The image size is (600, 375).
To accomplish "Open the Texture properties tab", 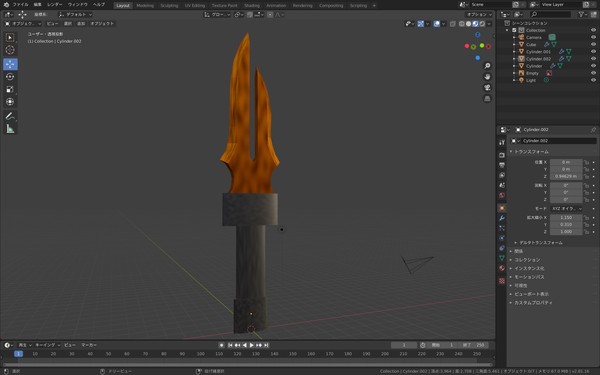I will [x=502, y=281].
